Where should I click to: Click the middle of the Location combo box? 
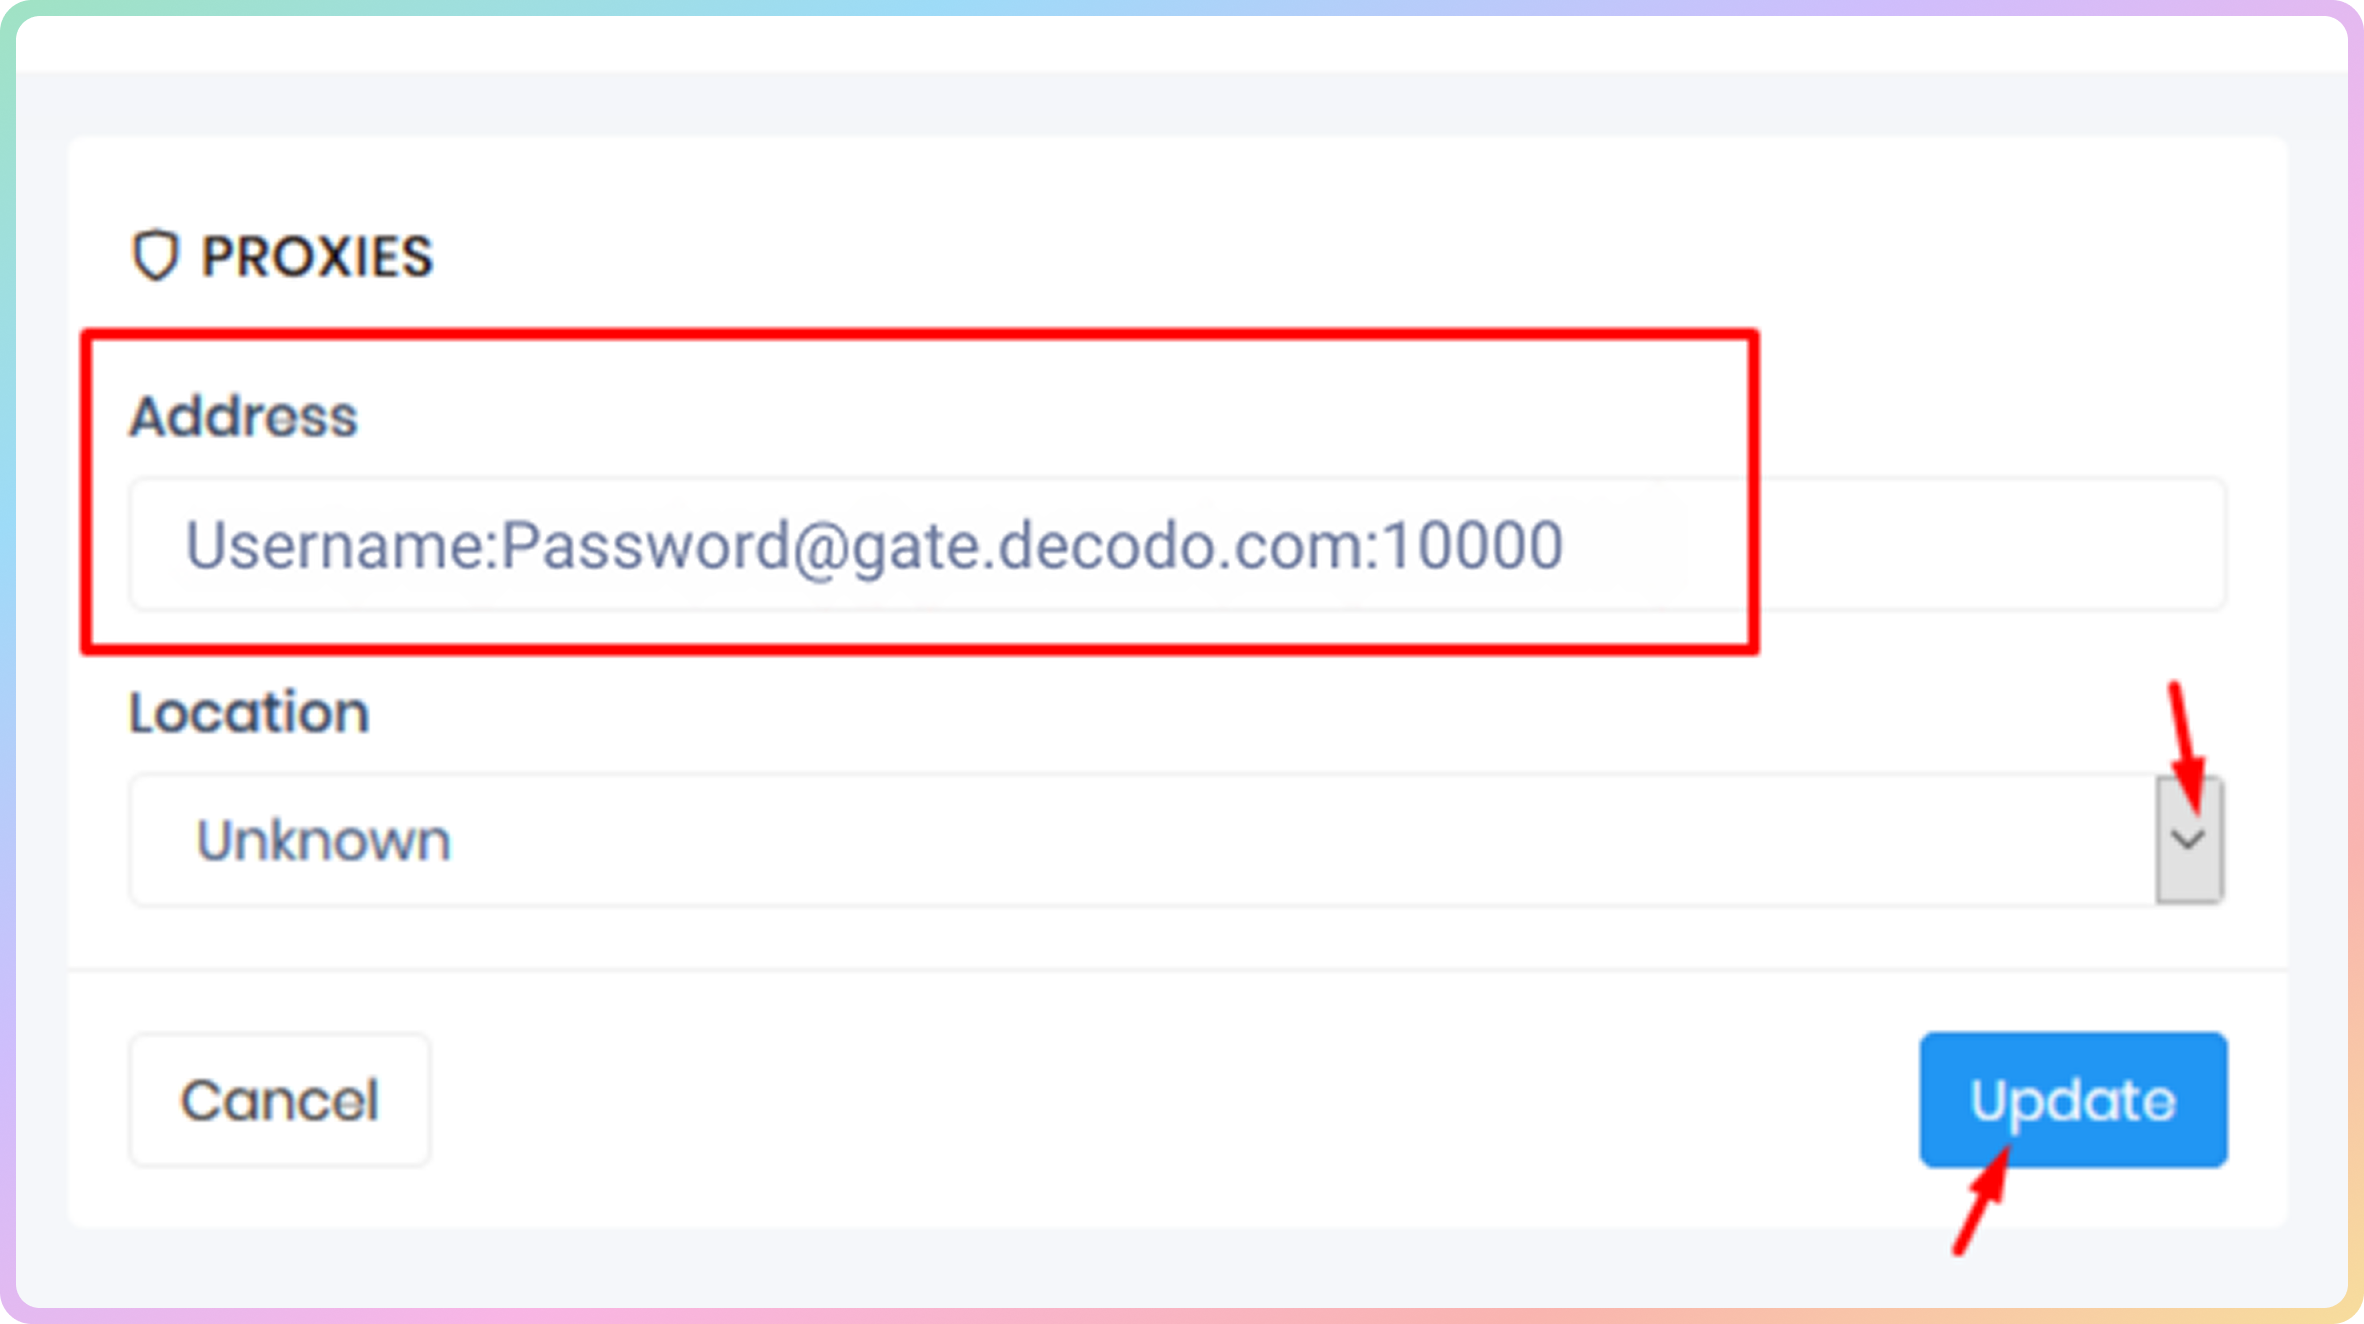click(x=1177, y=840)
